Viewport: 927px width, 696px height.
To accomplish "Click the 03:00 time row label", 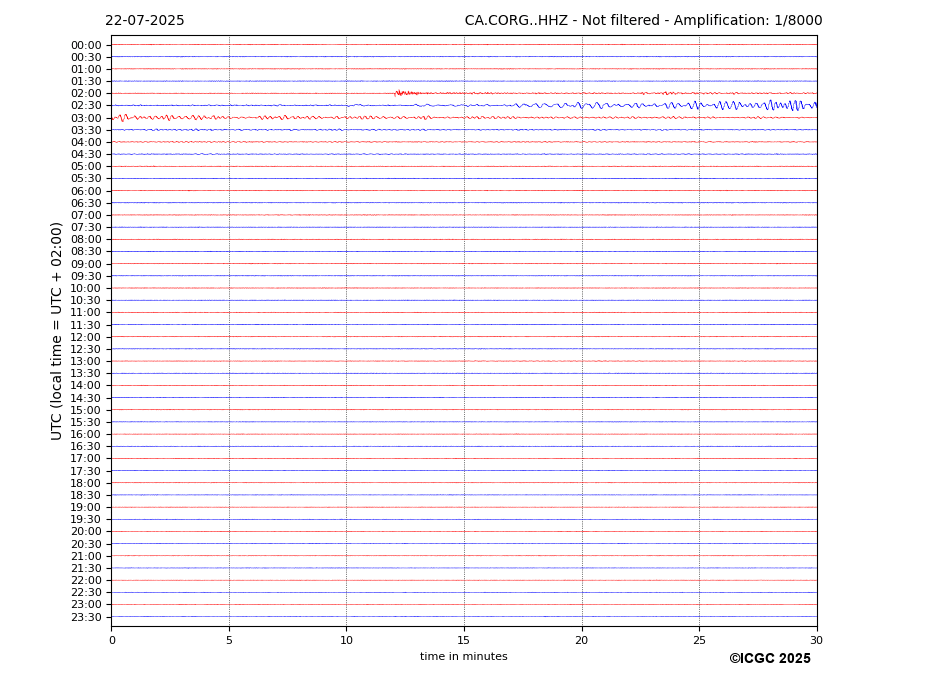I will (x=86, y=118).
